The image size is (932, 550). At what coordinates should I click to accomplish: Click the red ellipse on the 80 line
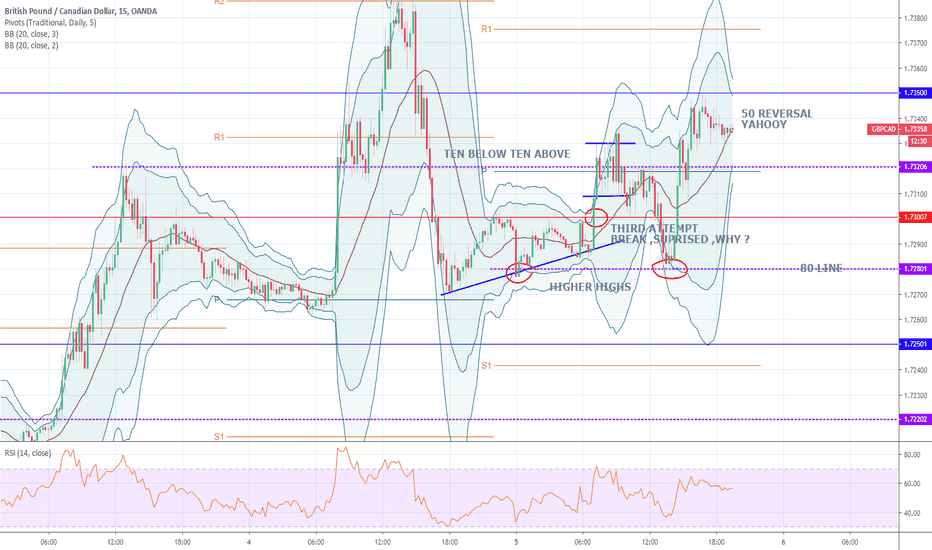[x=674, y=267]
